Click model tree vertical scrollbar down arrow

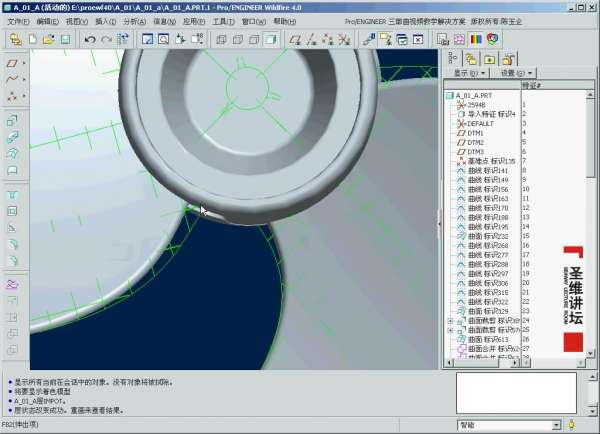pyautogui.click(x=590, y=353)
